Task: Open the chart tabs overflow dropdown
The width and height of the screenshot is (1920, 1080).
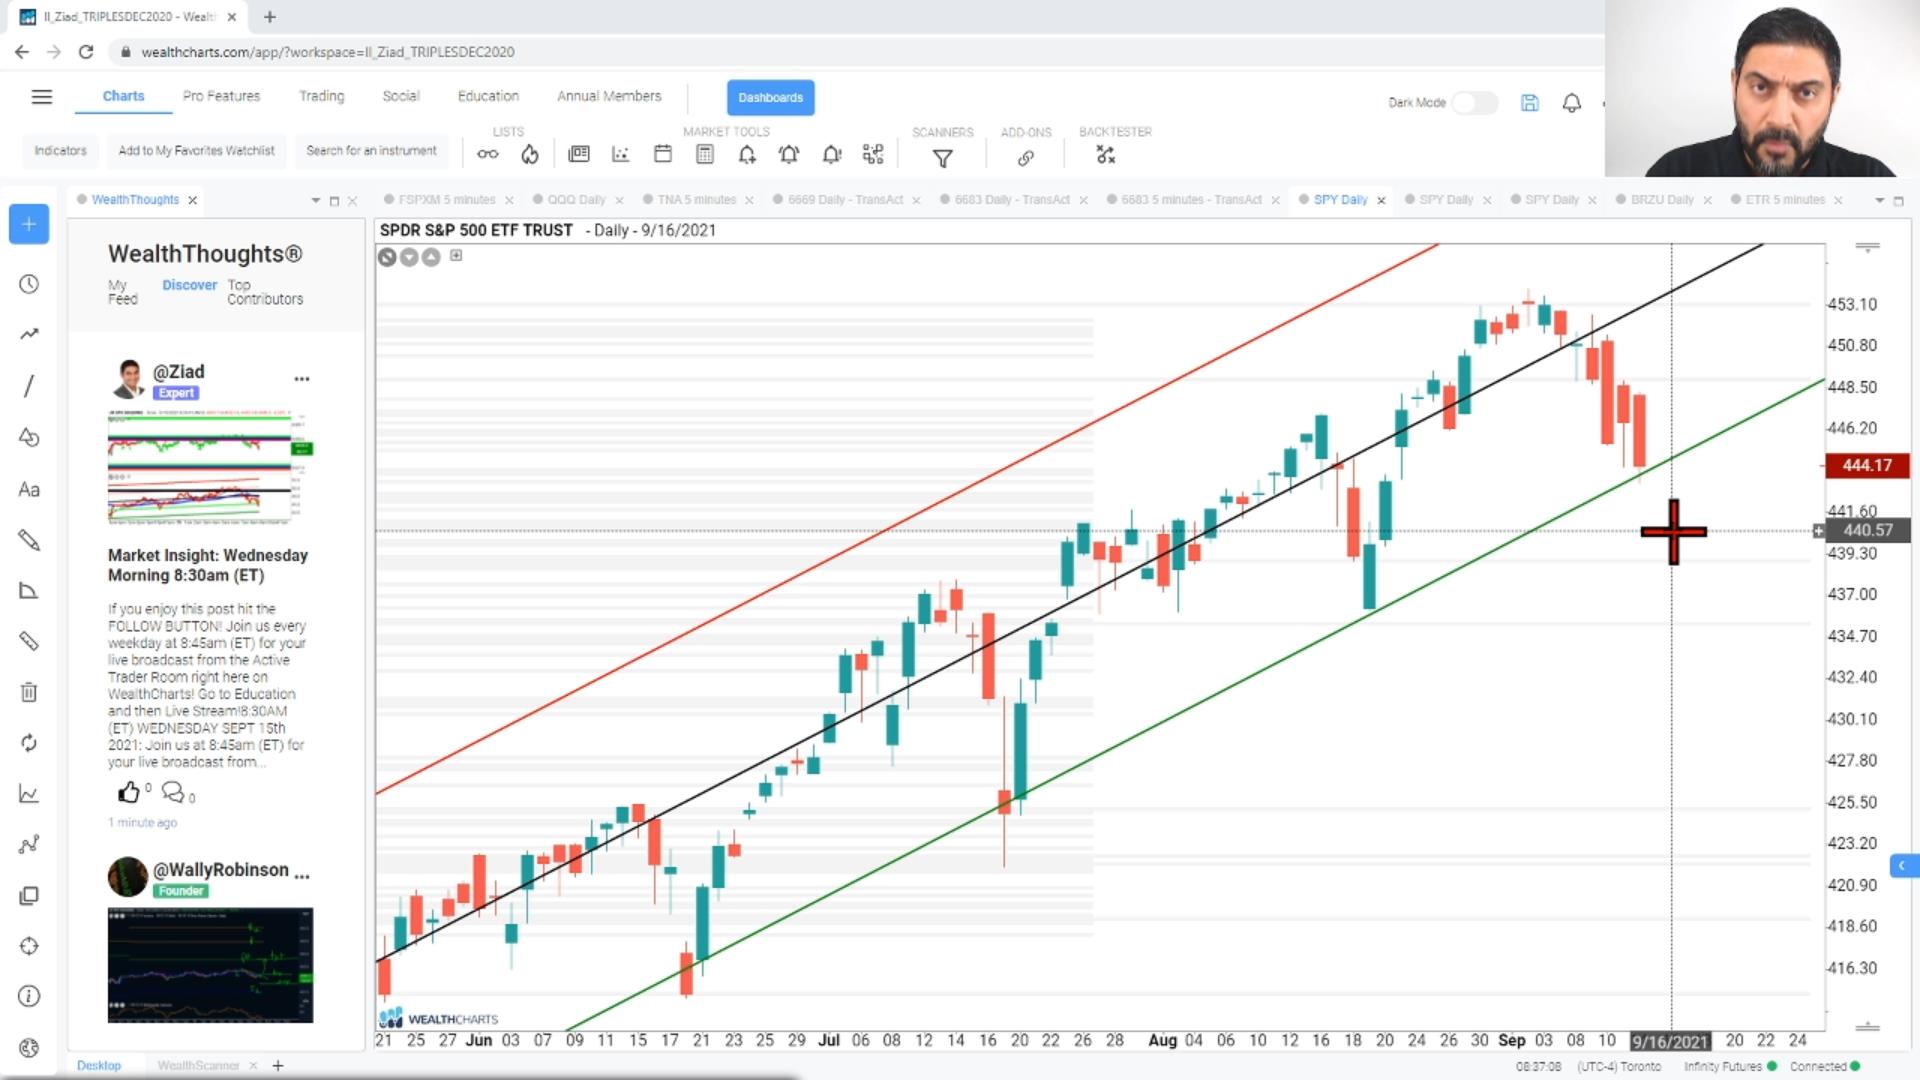Action: (x=1879, y=201)
